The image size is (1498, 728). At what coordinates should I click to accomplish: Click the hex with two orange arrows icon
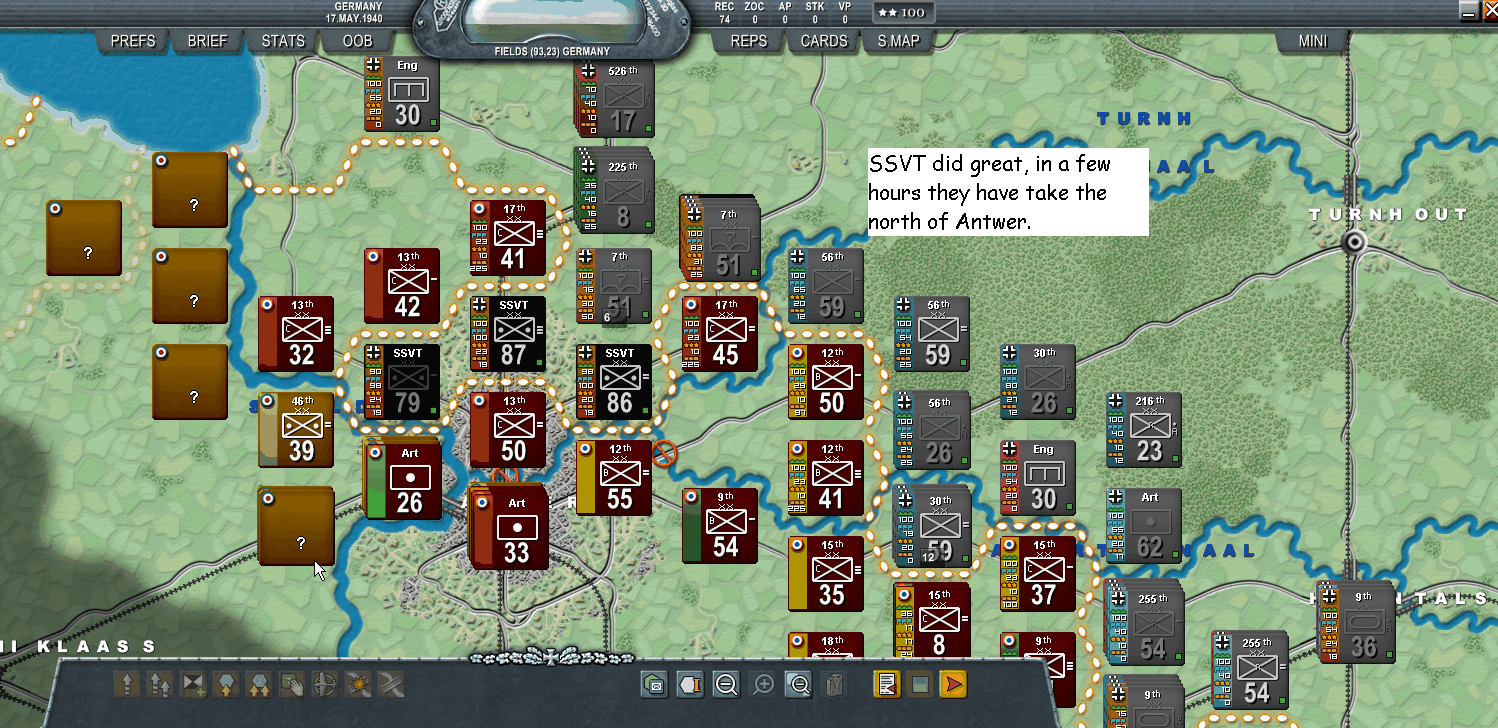pyautogui.click(x=259, y=685)
